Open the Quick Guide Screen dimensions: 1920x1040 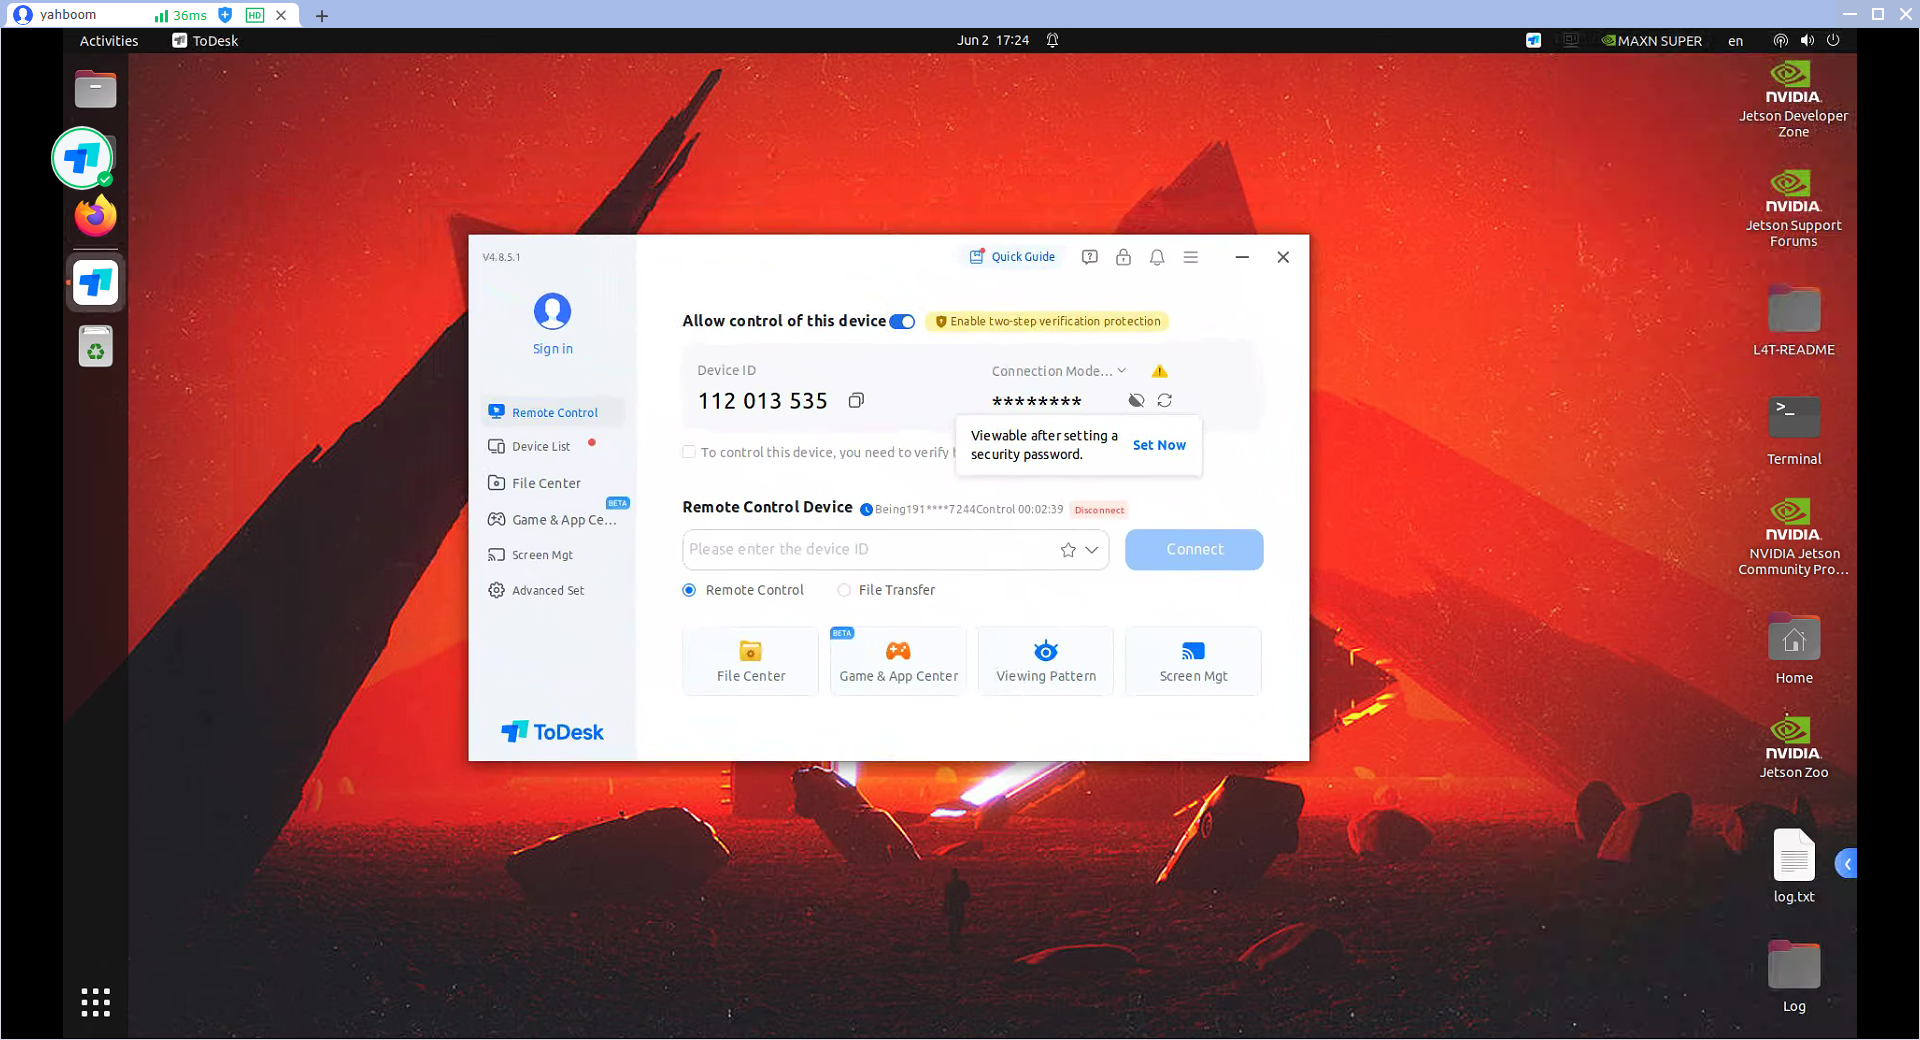(x=1012, y=257)
